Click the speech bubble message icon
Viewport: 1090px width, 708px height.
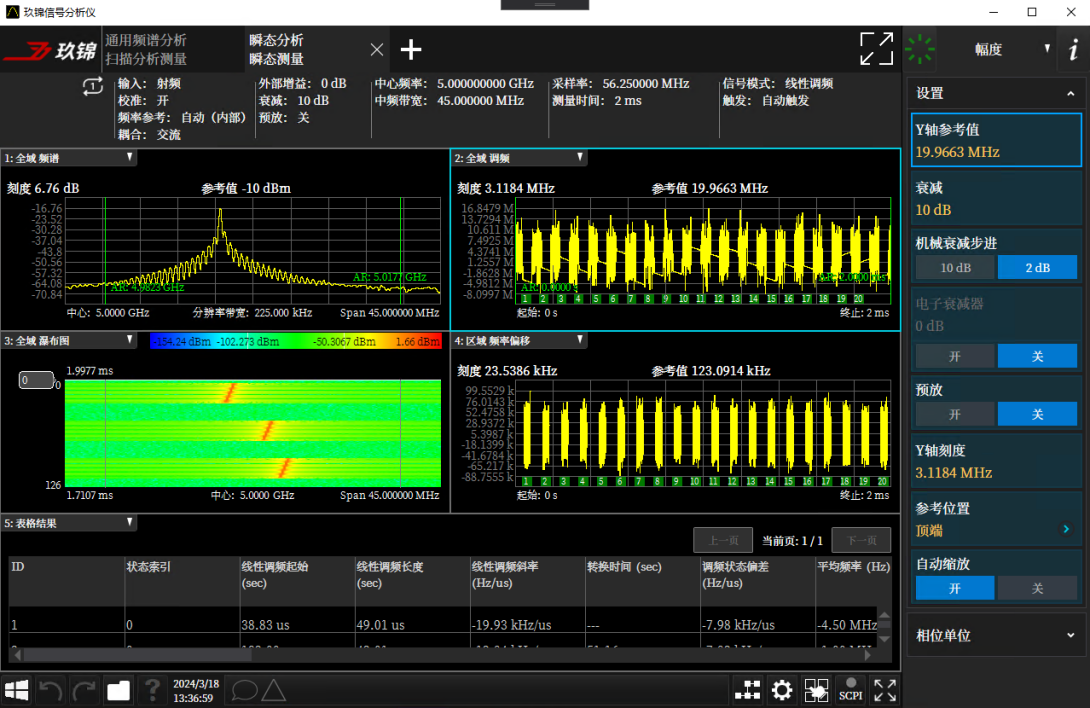coord(244,690)
